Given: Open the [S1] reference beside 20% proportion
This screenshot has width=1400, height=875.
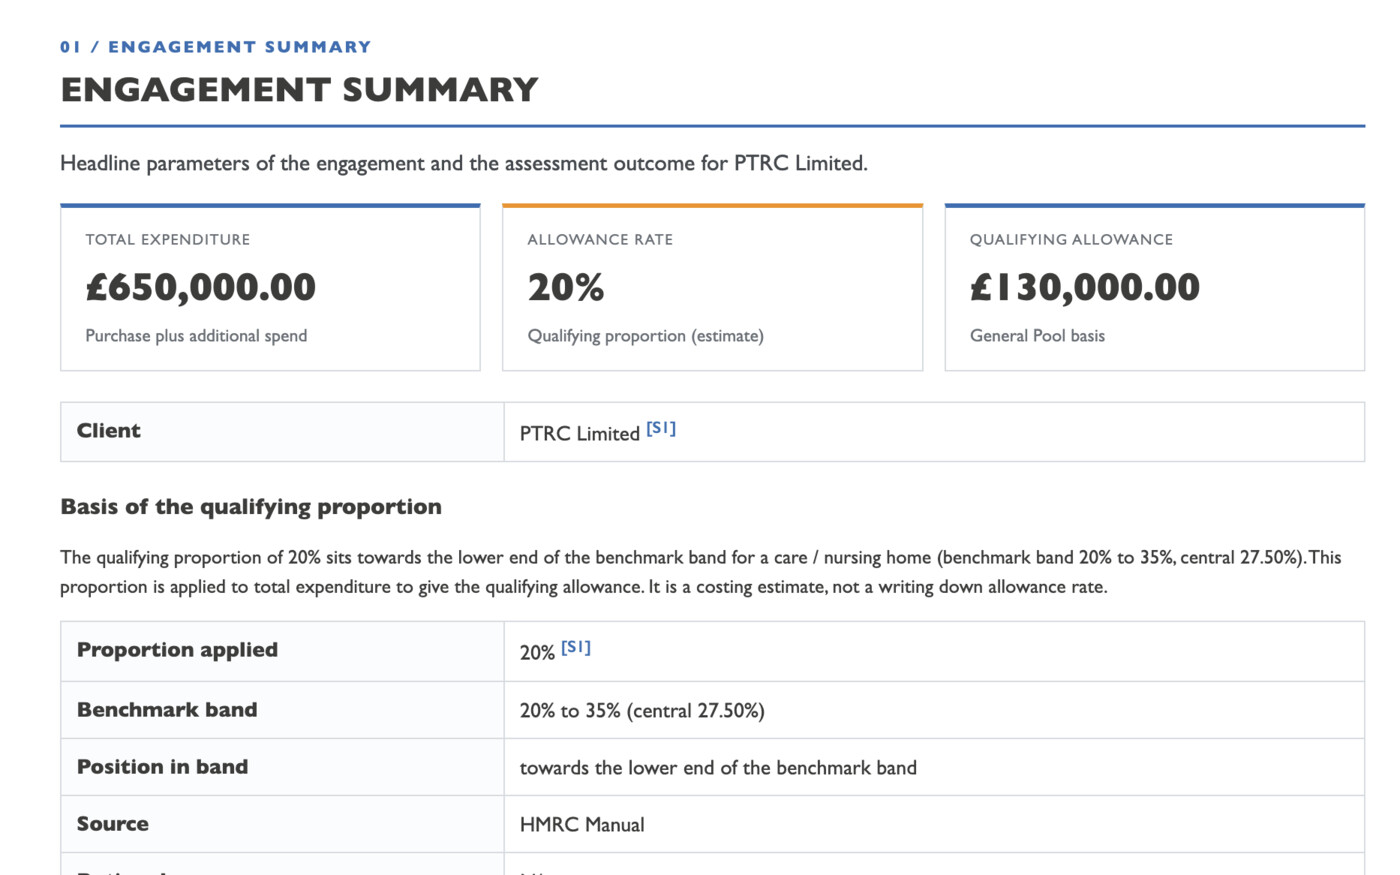Looking at the screenshot, I should [576, 647].
